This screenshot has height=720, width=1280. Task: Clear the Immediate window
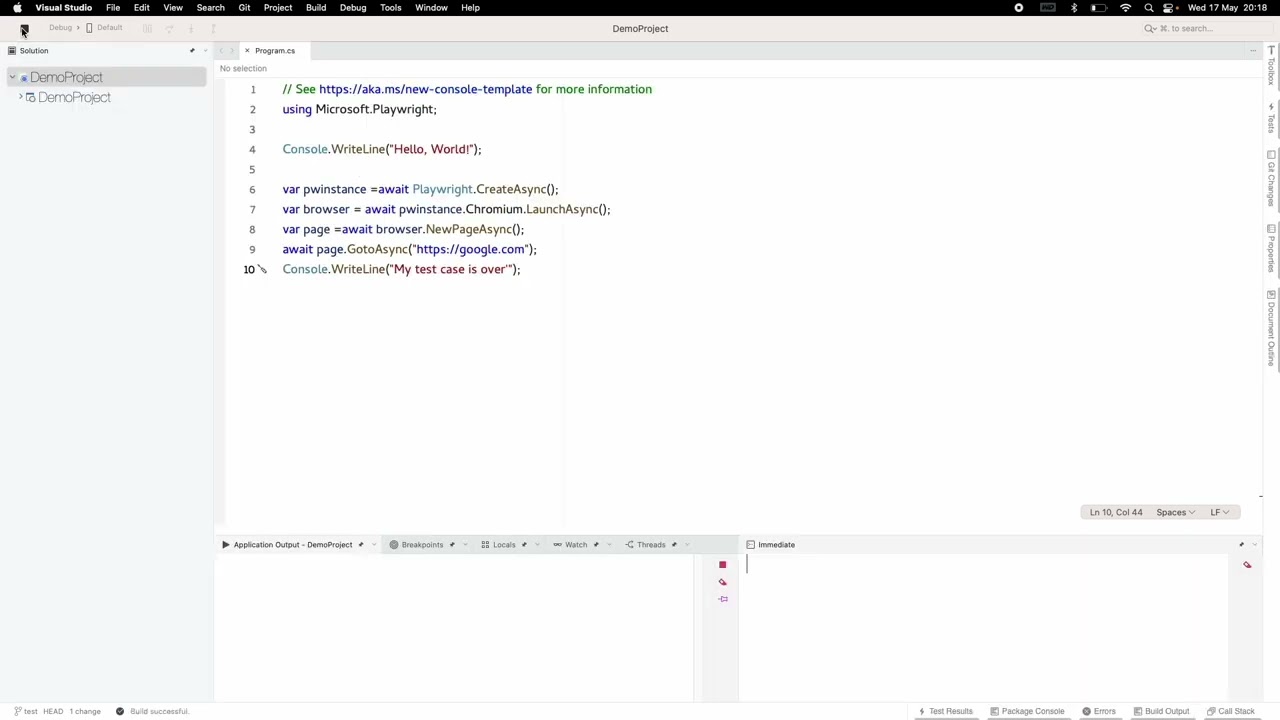pos(1247,565)
